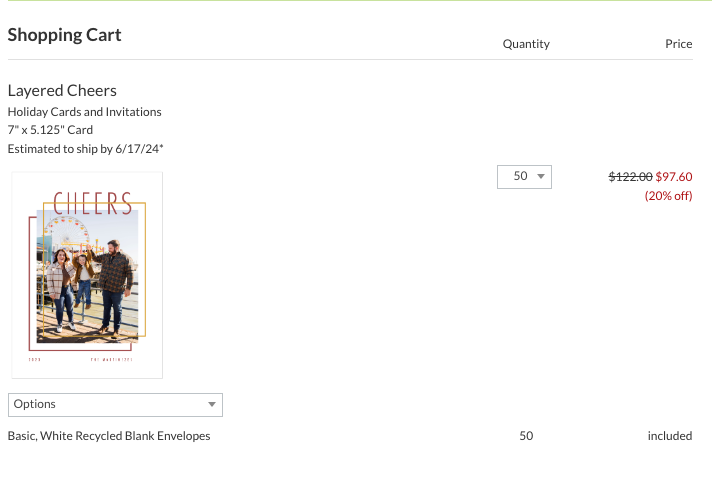Click the envelope quantity value 50
The width and height of the screenshot is (712, 492).
tap(526, 436)
